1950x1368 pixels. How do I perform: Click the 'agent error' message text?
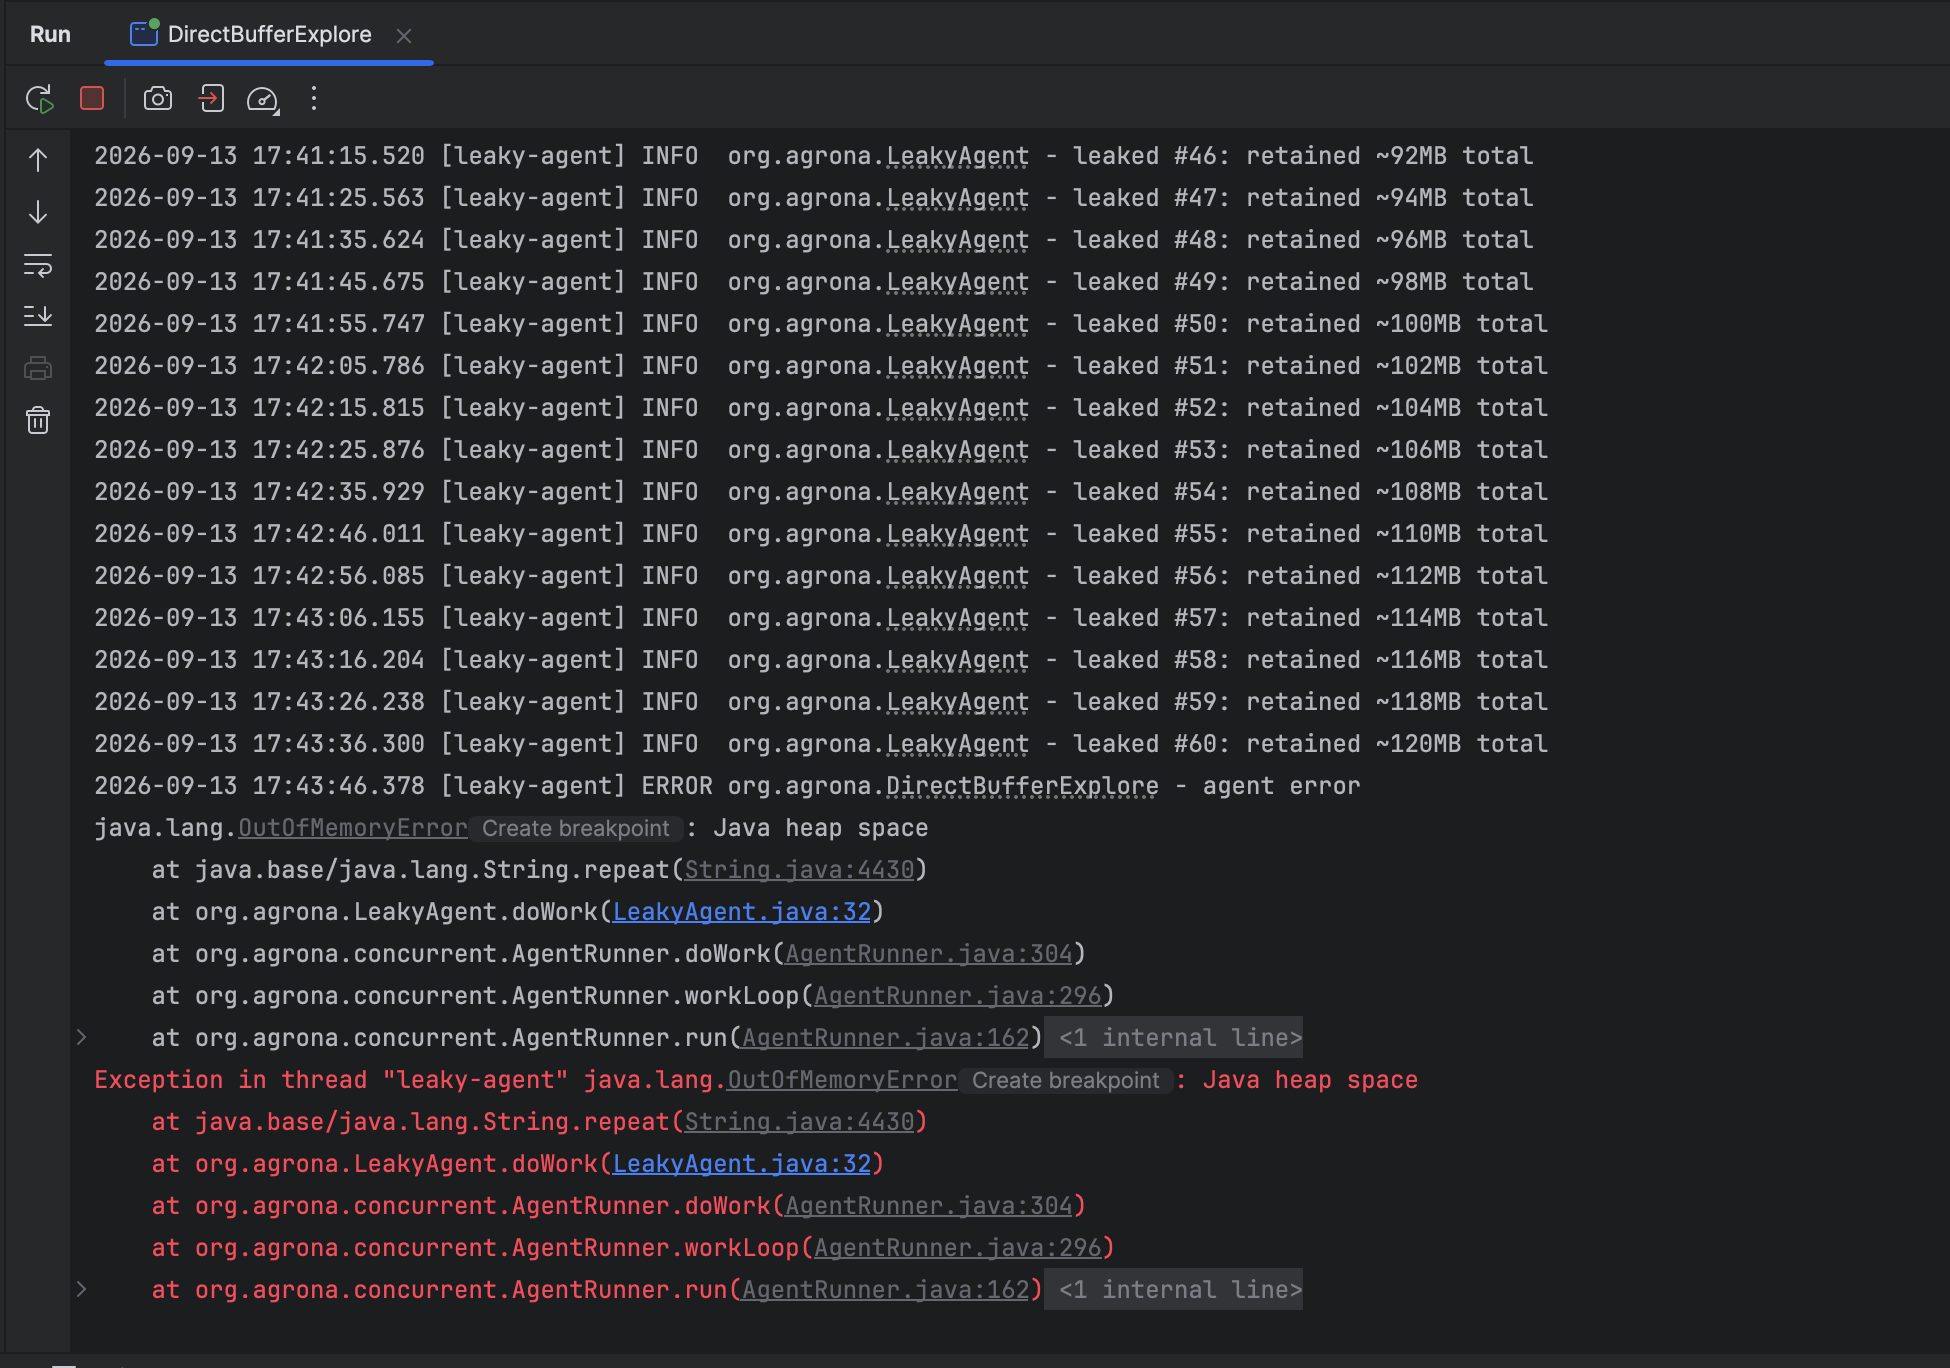(1281, 786)
